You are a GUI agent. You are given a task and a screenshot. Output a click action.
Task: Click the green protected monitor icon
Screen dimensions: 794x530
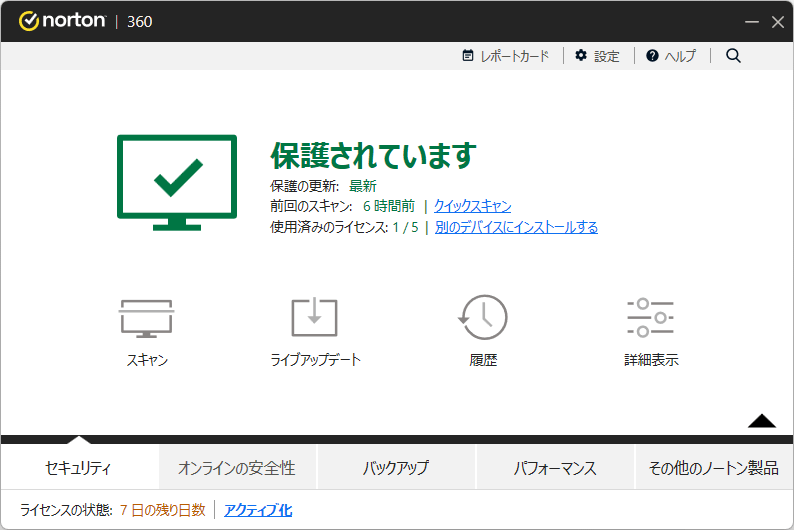click(177, 182)
